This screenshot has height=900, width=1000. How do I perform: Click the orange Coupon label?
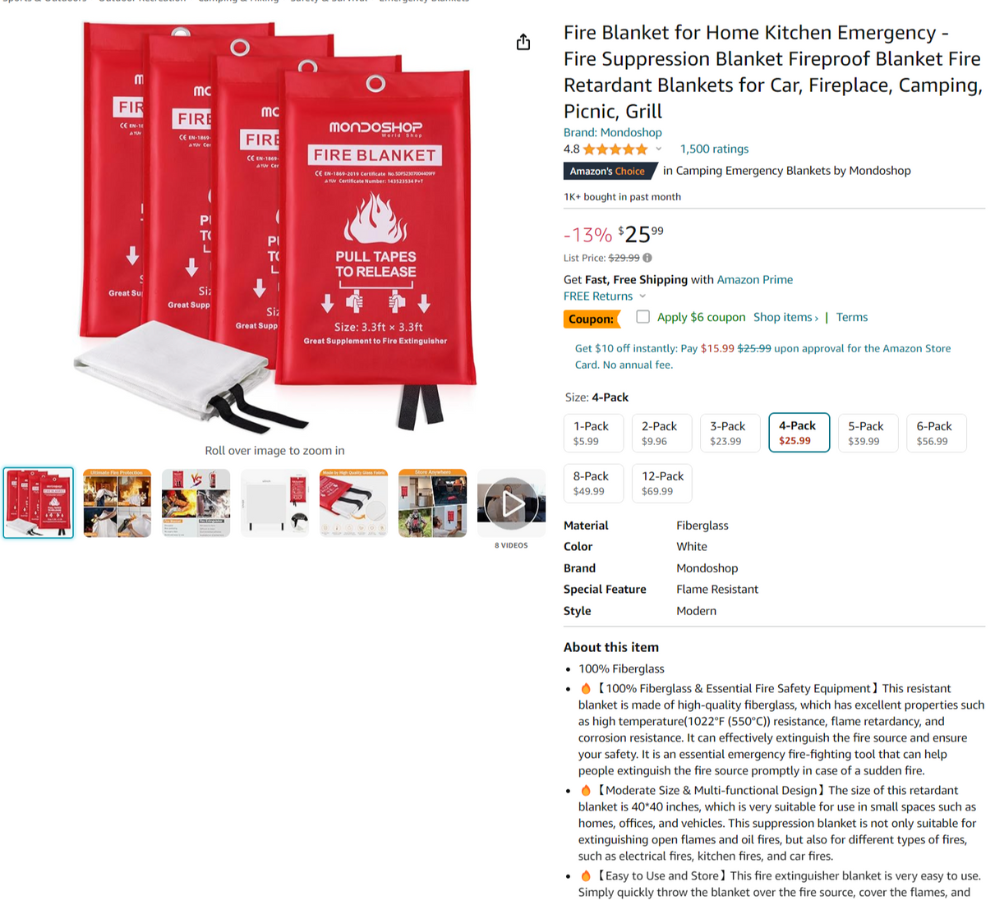point(591,318)
